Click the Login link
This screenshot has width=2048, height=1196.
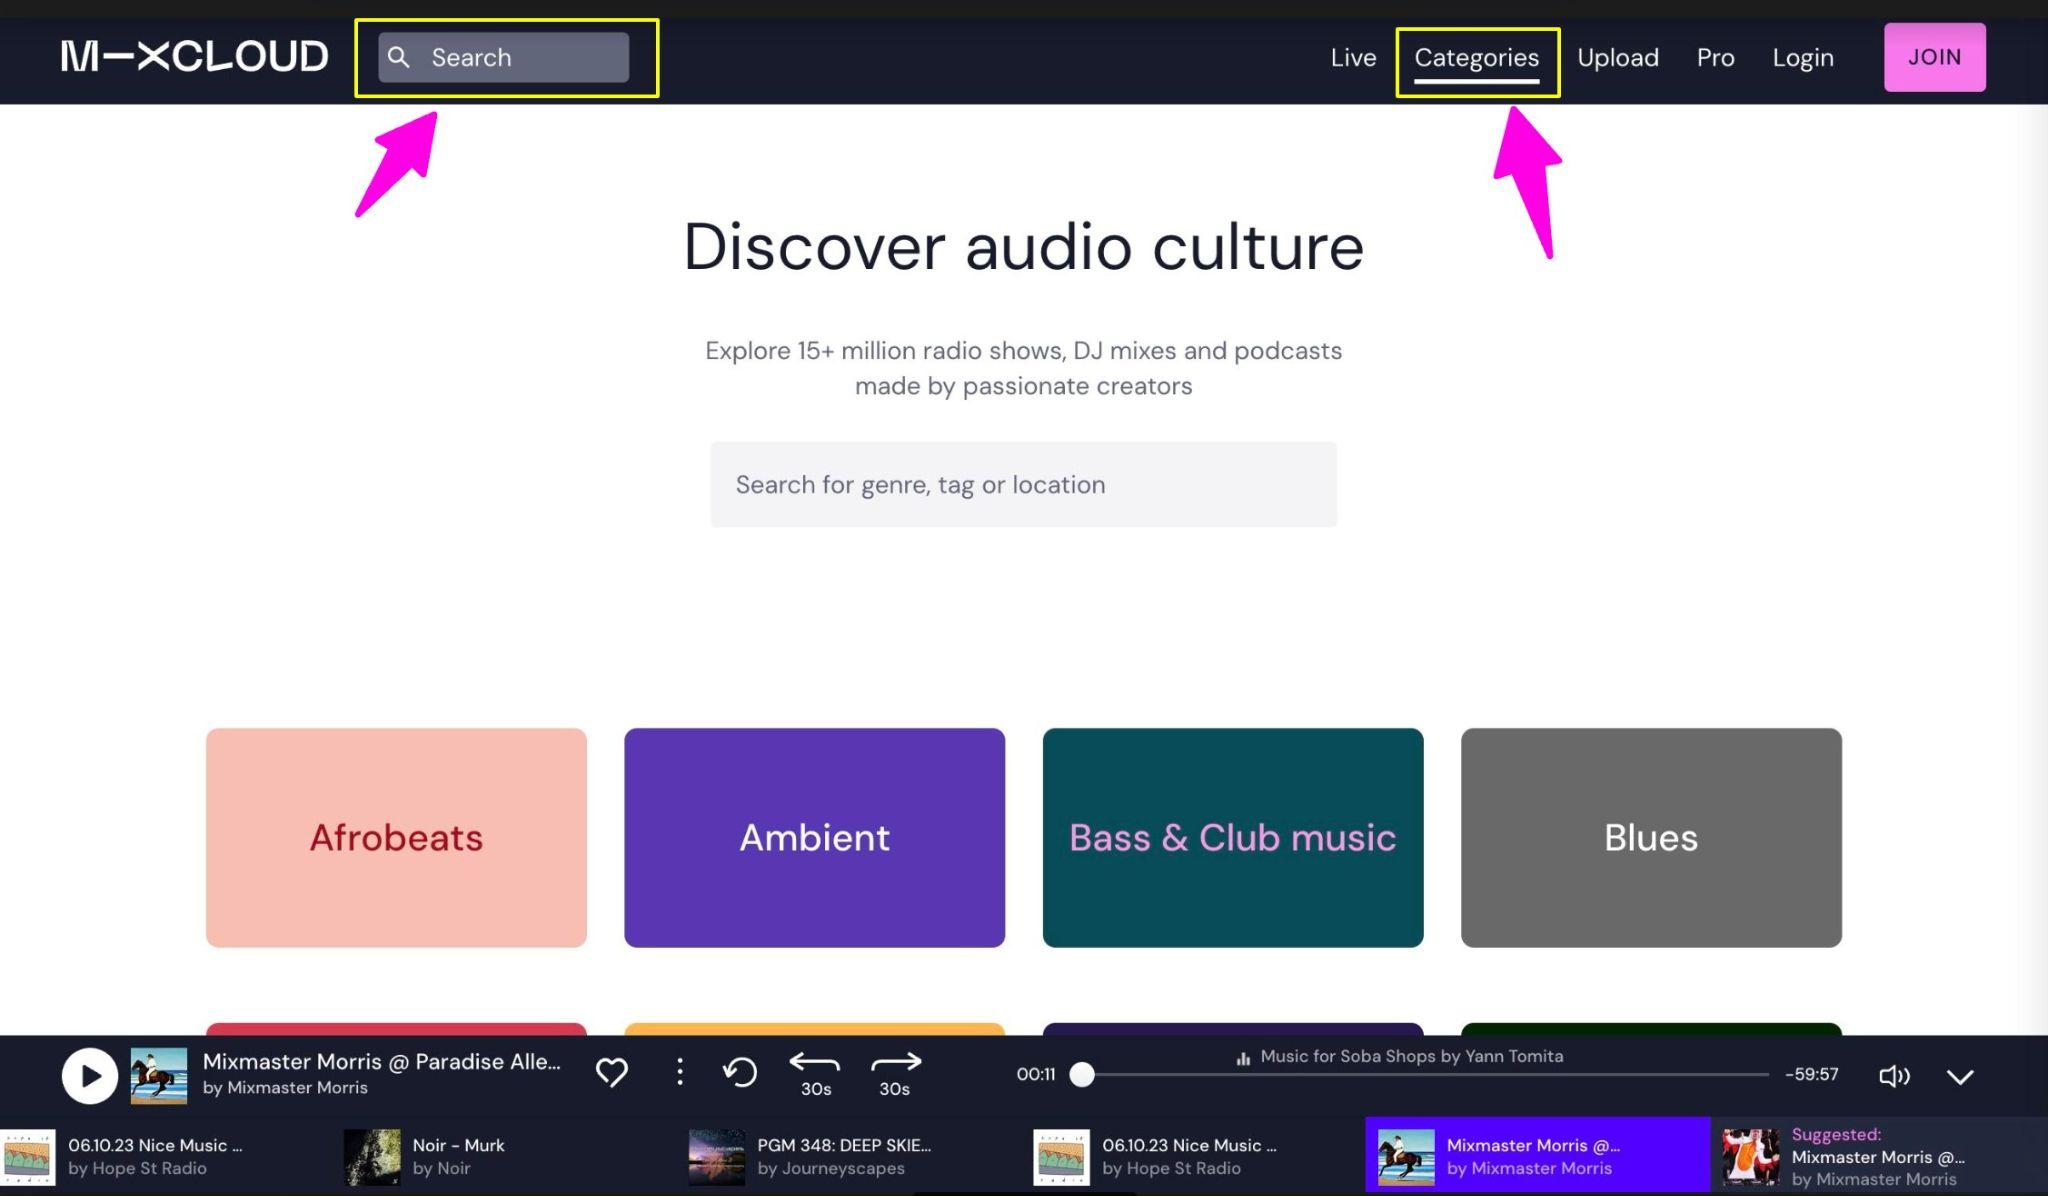[x=1803, y=57]
